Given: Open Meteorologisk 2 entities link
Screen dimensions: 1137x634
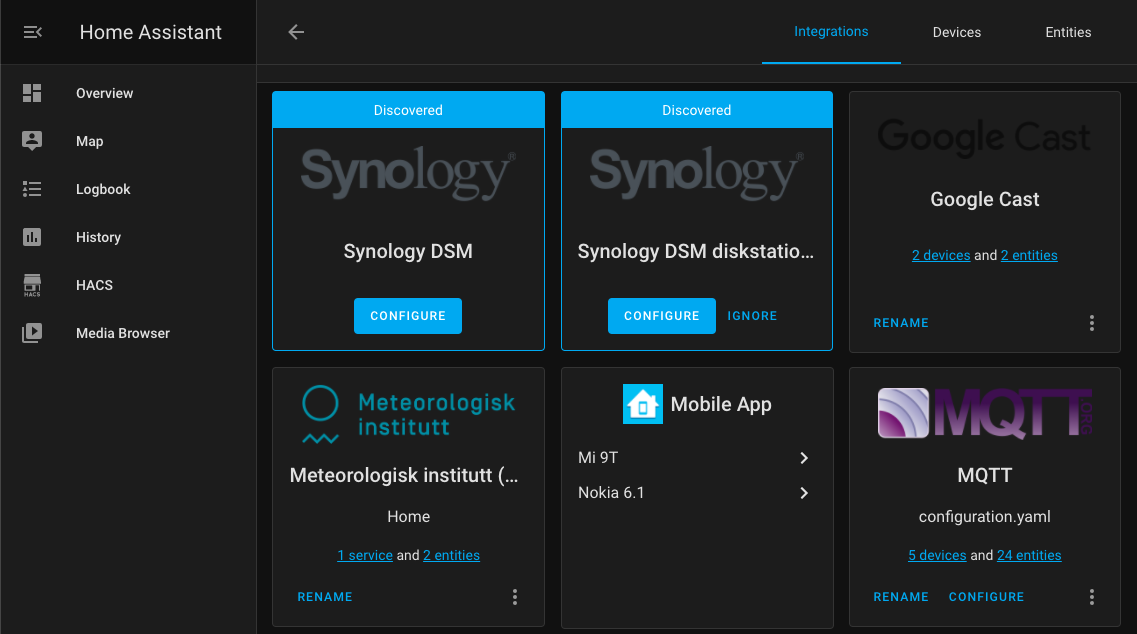Looking at the screenshot, I should point(451,555).
